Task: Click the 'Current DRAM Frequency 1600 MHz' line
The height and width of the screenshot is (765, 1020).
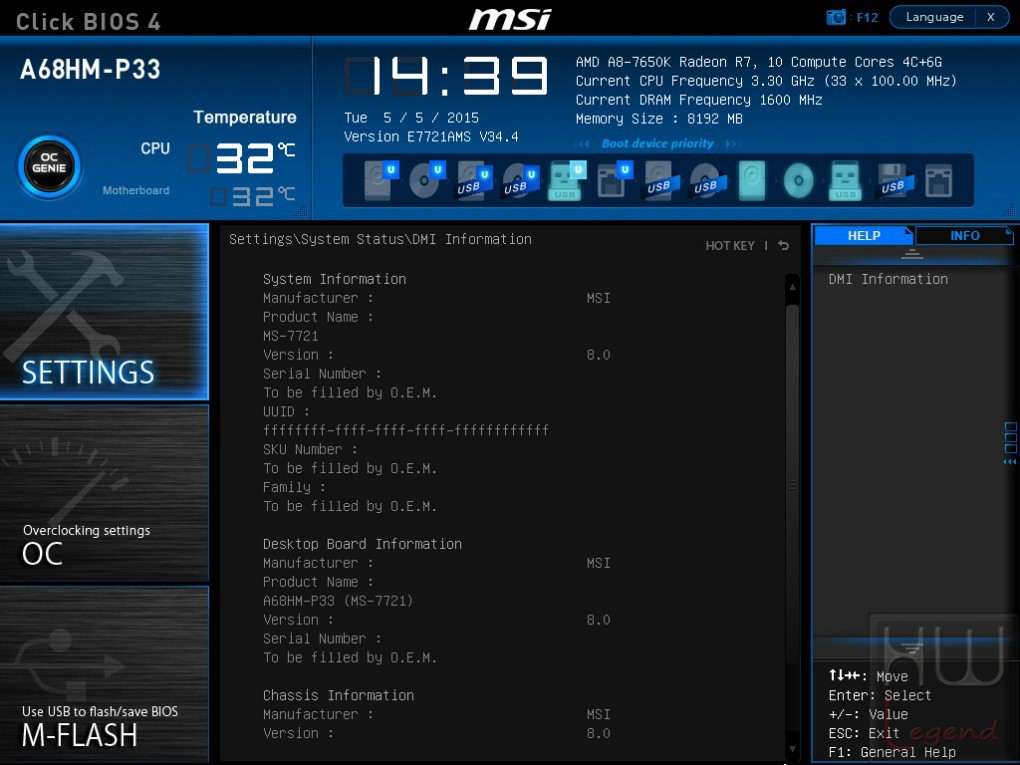Action: pos(699,100)
